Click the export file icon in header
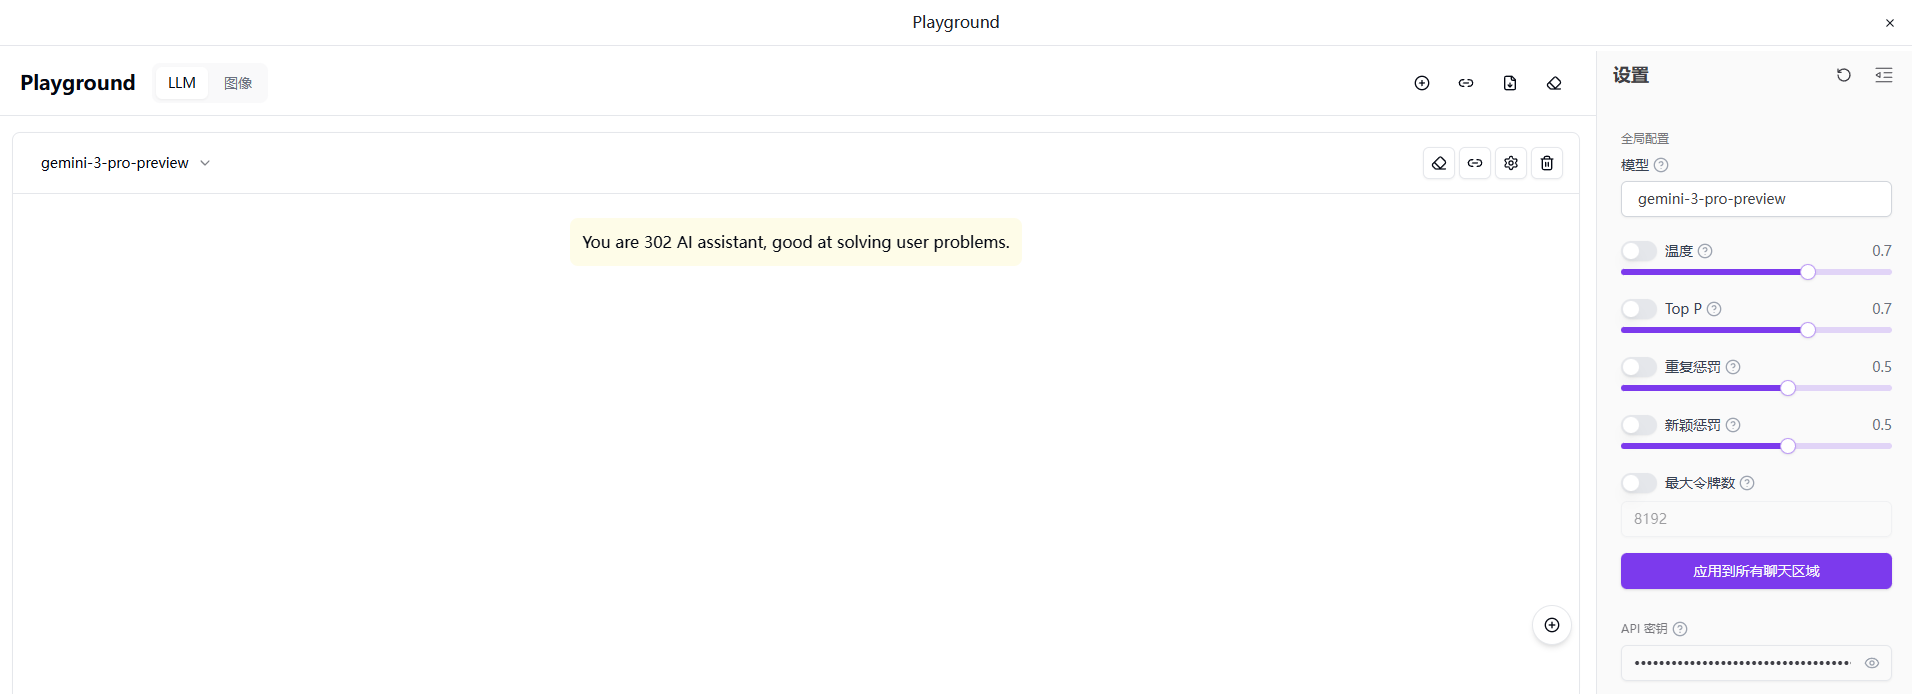Screen dimensions: 1912x694 point(1509,83)
